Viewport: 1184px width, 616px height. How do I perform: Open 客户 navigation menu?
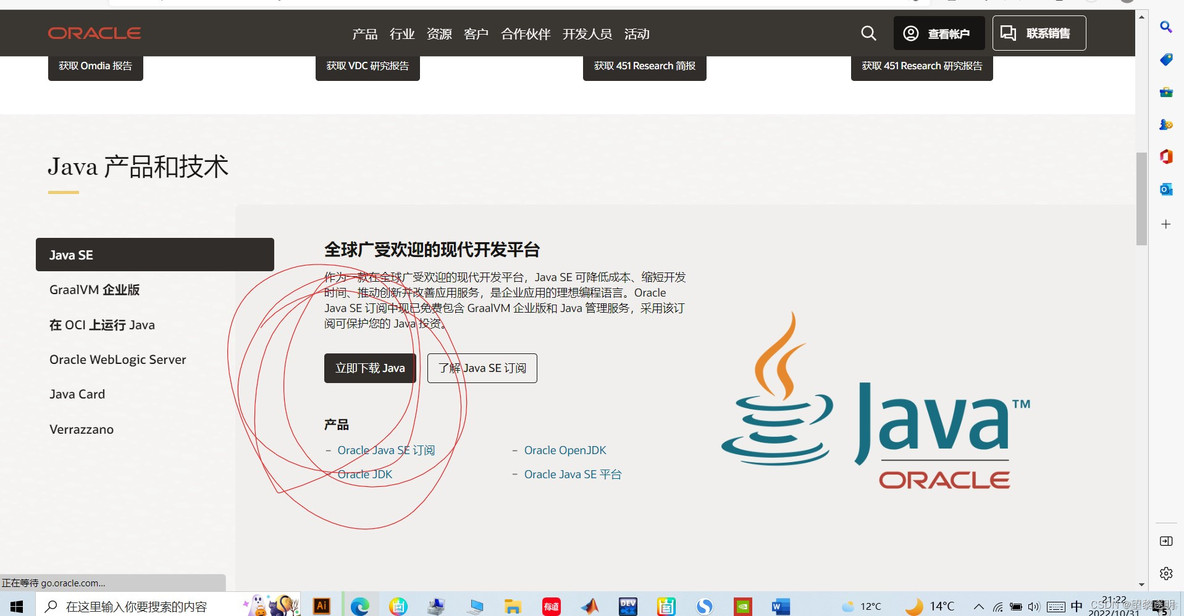(476, 34)
